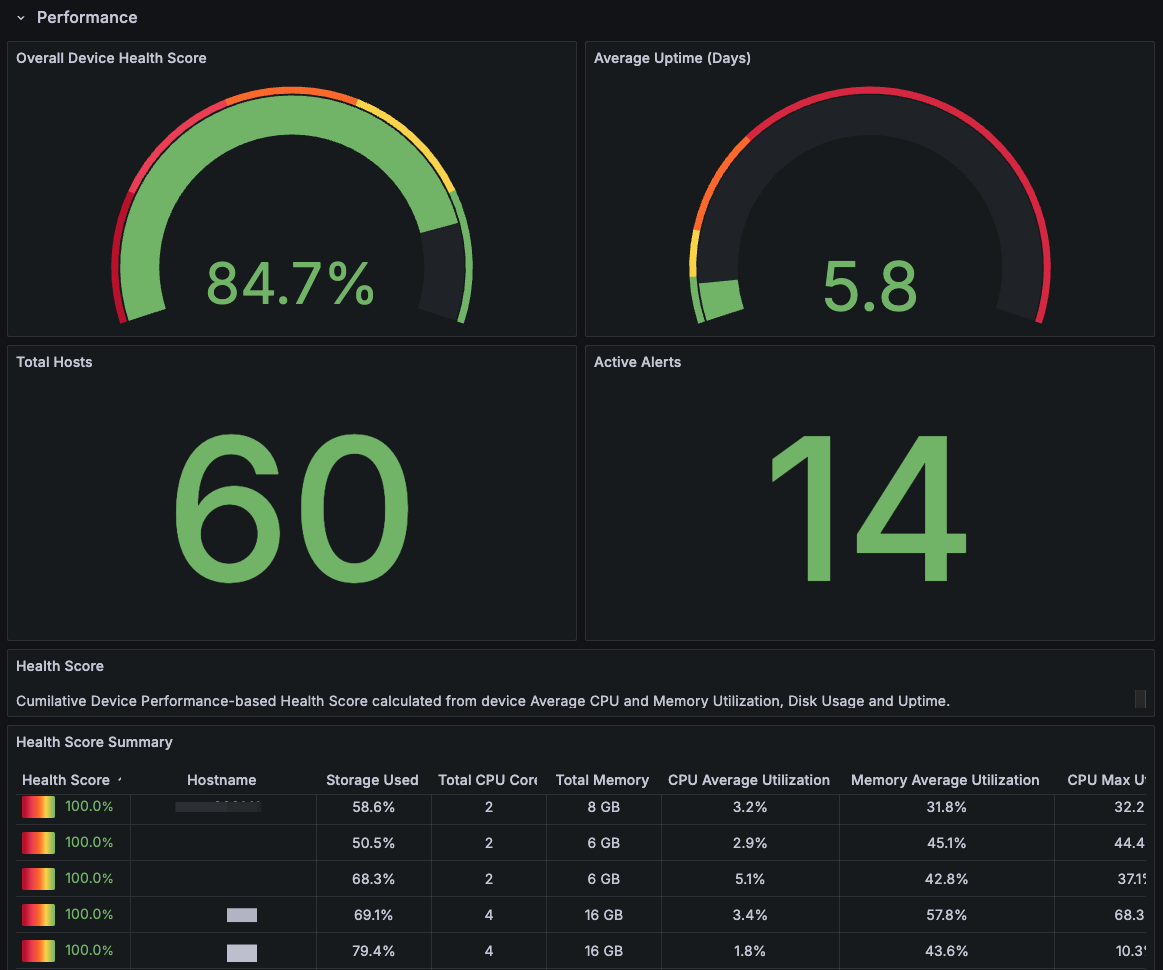Viewport: 1163px width, 970px height.
Task: Select the 60 total hosts number
Action: pos(291,508)
